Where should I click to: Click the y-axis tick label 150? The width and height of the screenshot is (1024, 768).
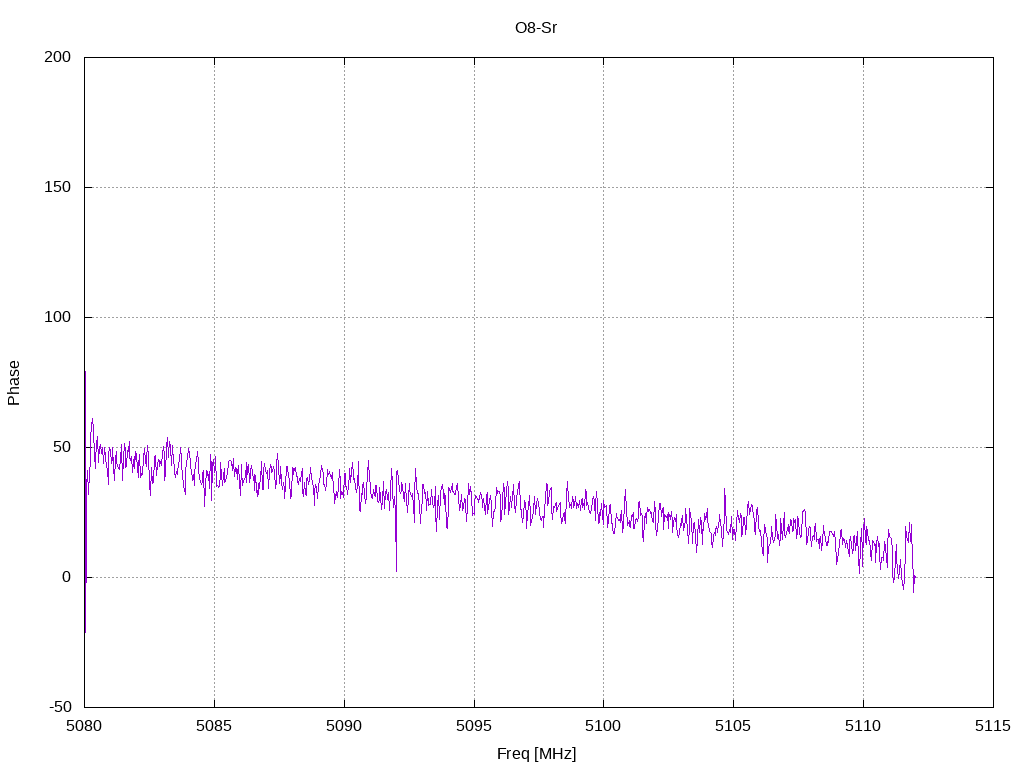click(57, 187)
